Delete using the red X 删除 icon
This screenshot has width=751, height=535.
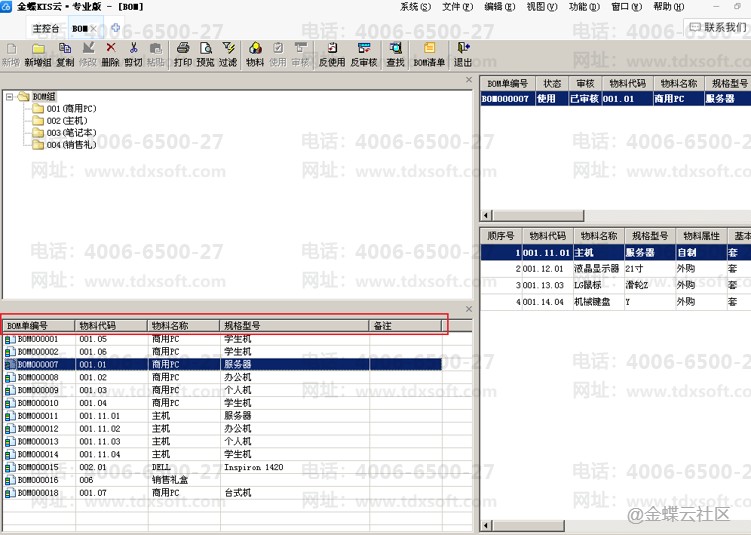111,54
